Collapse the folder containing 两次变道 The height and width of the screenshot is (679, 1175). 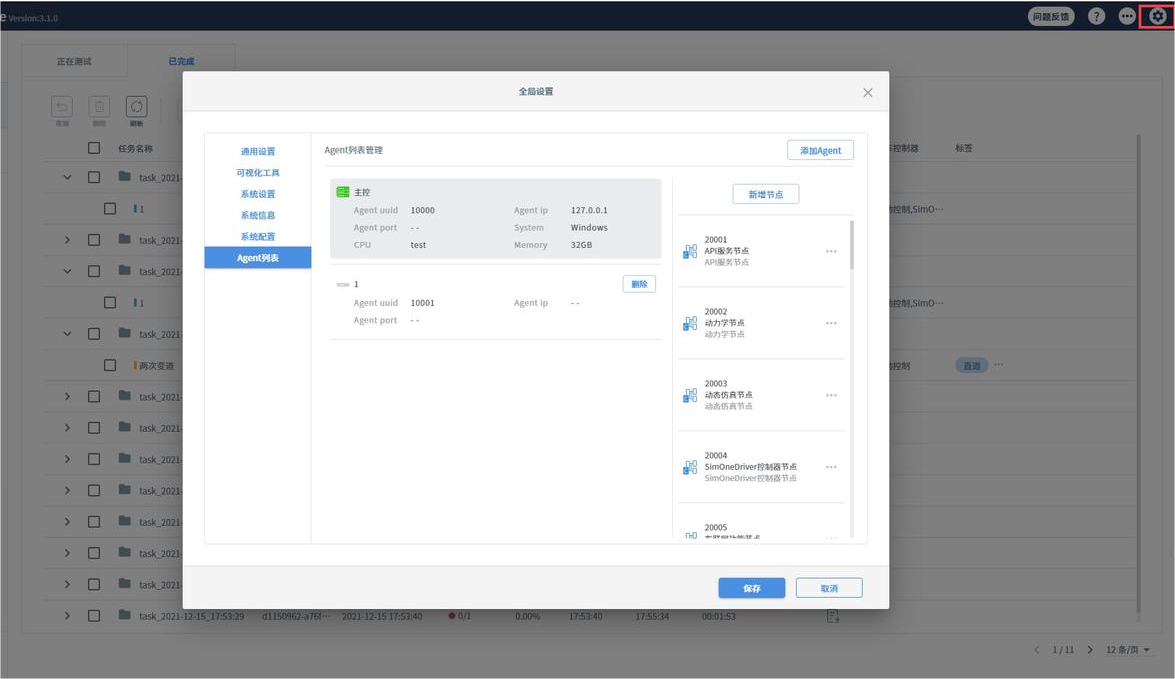pyautogui.click(x=67, y=334)
